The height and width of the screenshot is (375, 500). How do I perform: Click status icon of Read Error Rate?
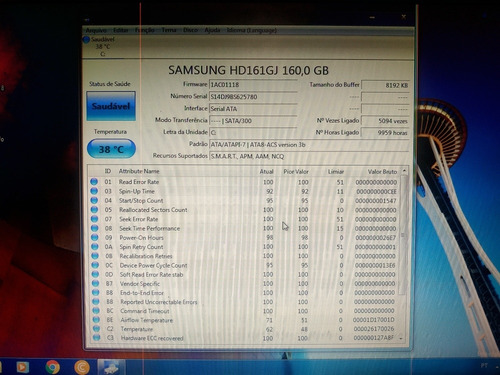point(94,182)
